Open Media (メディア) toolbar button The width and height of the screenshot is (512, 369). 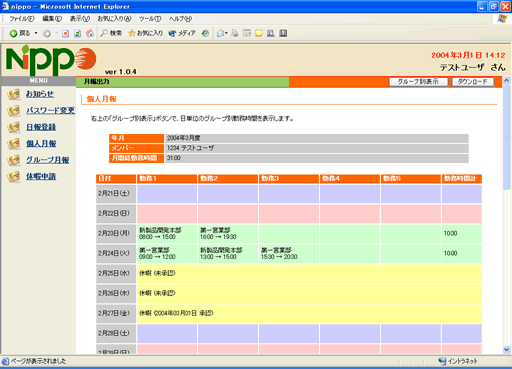click(182, 33)
